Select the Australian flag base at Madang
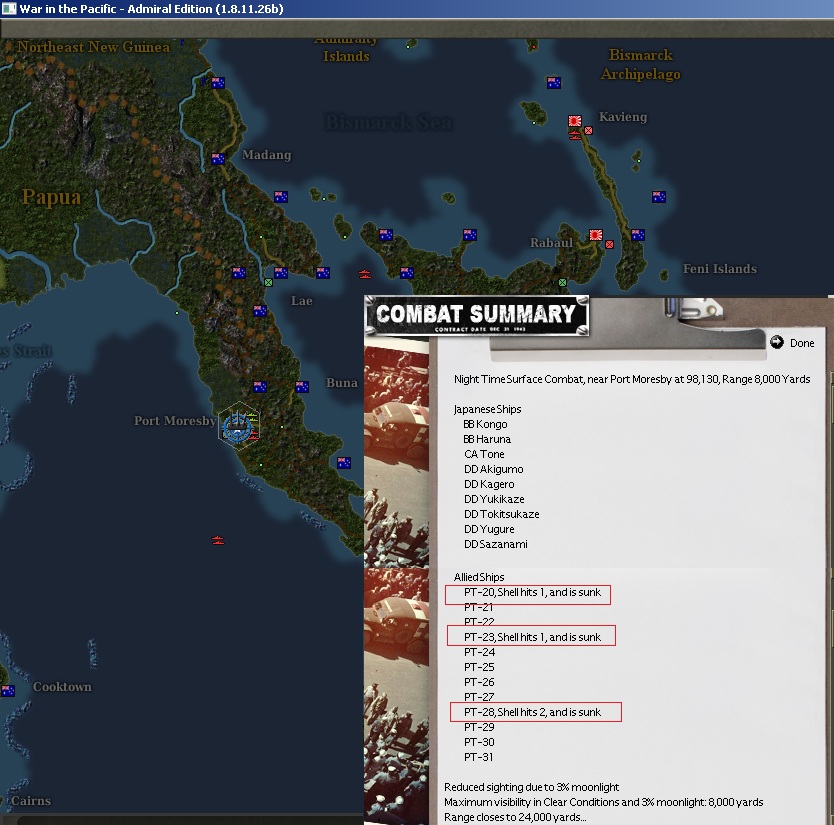 pos(218,159)
